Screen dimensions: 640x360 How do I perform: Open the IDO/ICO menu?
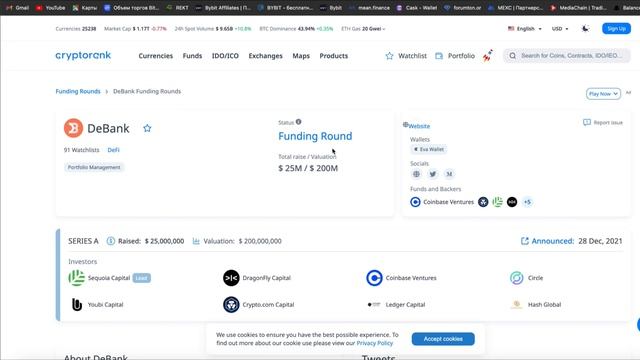coord(225,56)
